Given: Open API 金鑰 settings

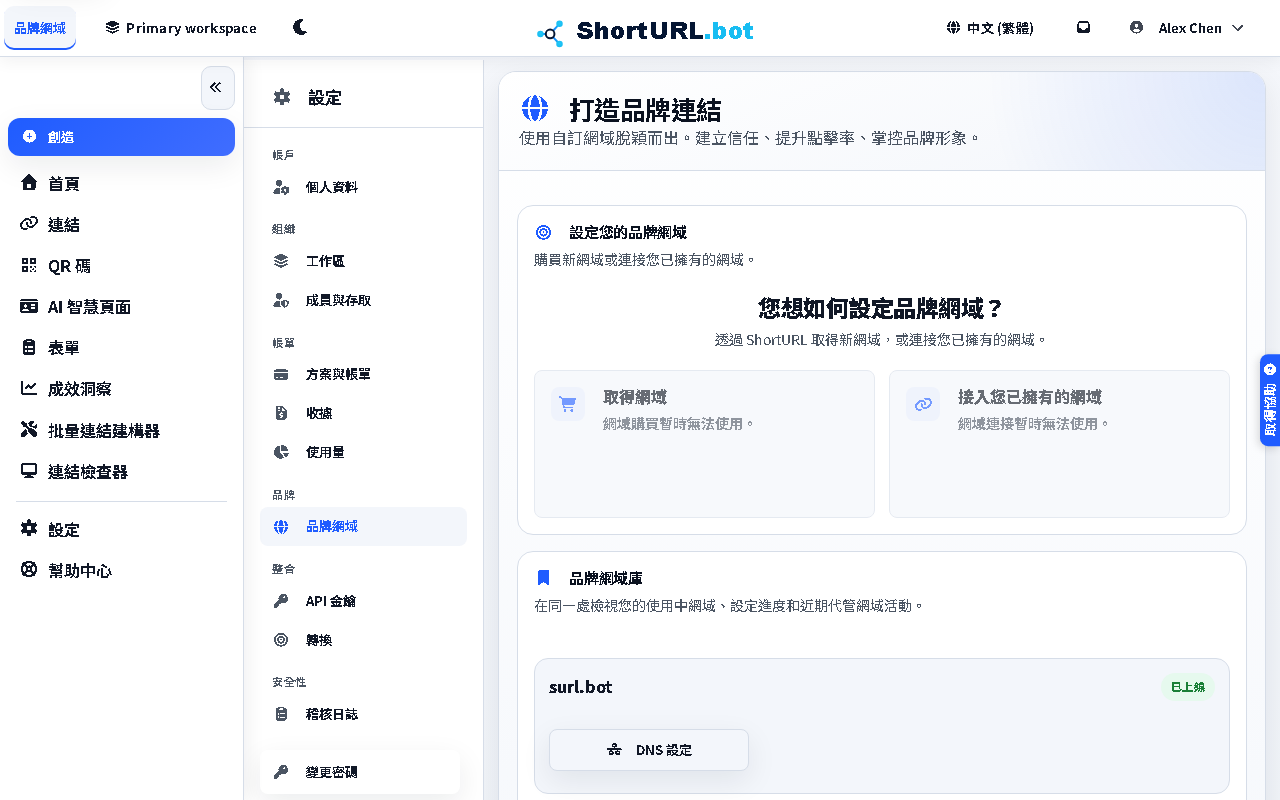Looking at the screenshot, I should coord(363,601).
